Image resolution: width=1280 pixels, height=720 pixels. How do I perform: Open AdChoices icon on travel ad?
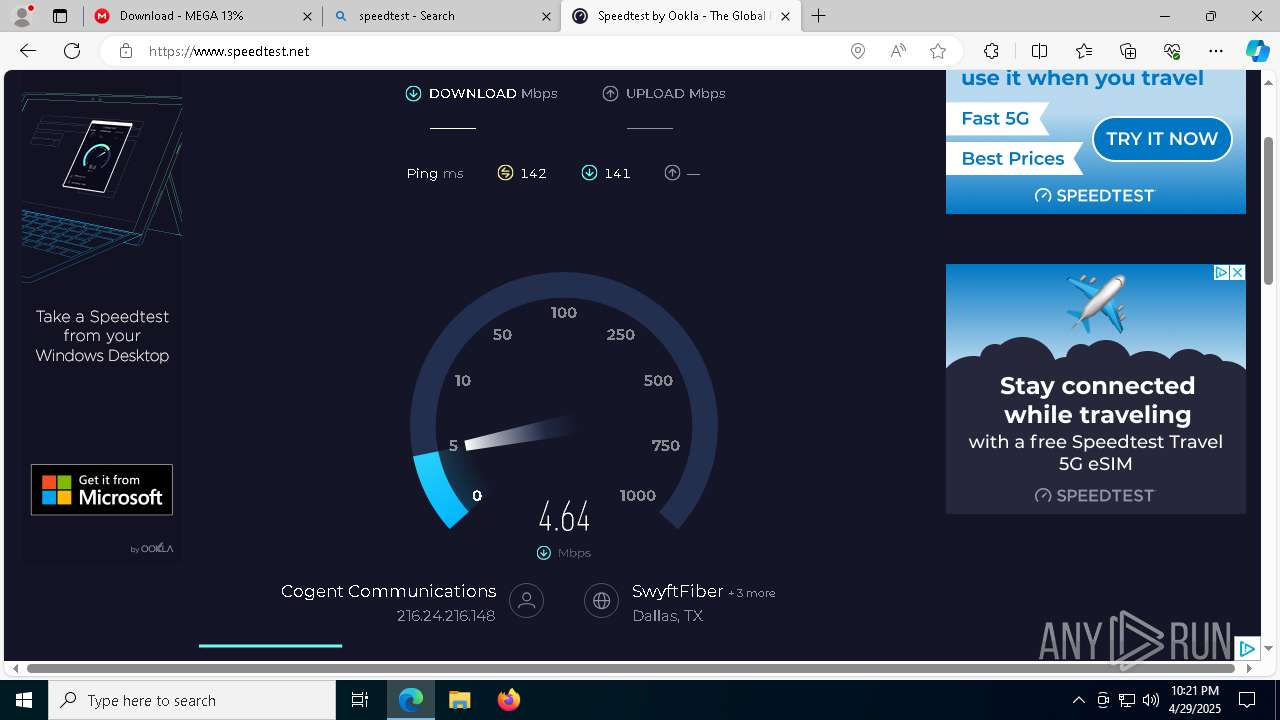click(1221, 272)
